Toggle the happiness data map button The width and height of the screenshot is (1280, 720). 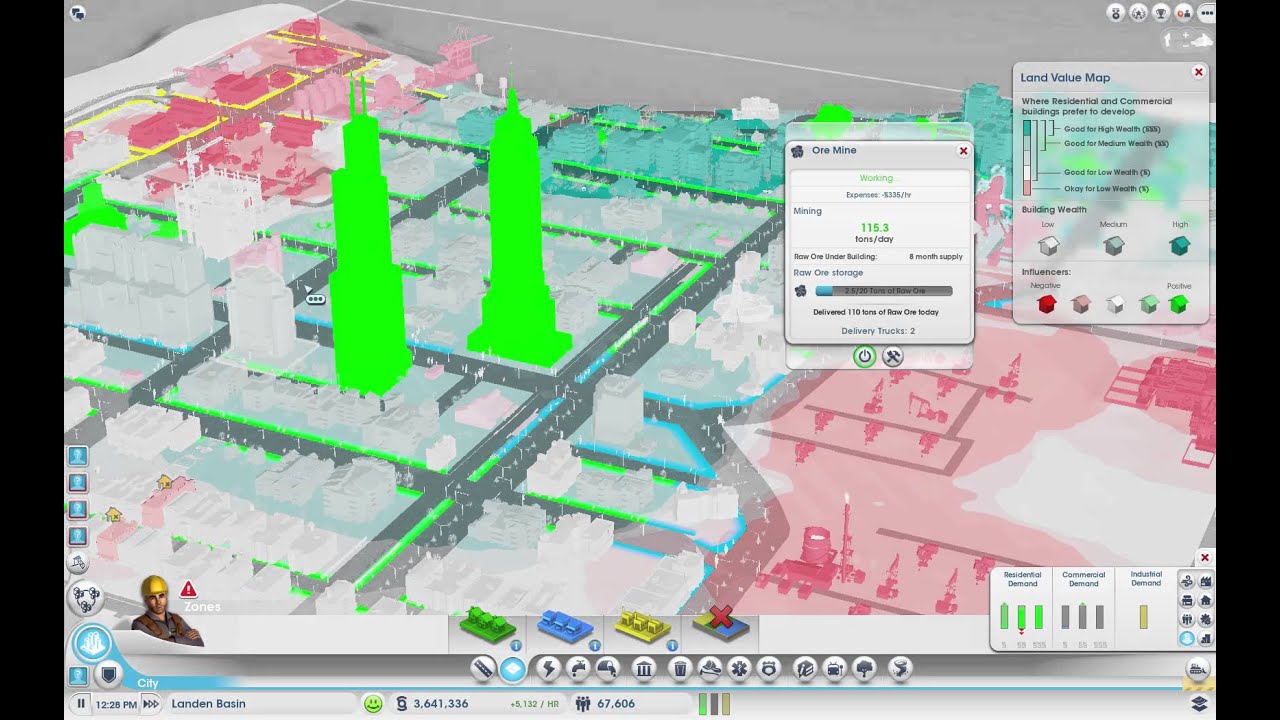coord(1206,620)
